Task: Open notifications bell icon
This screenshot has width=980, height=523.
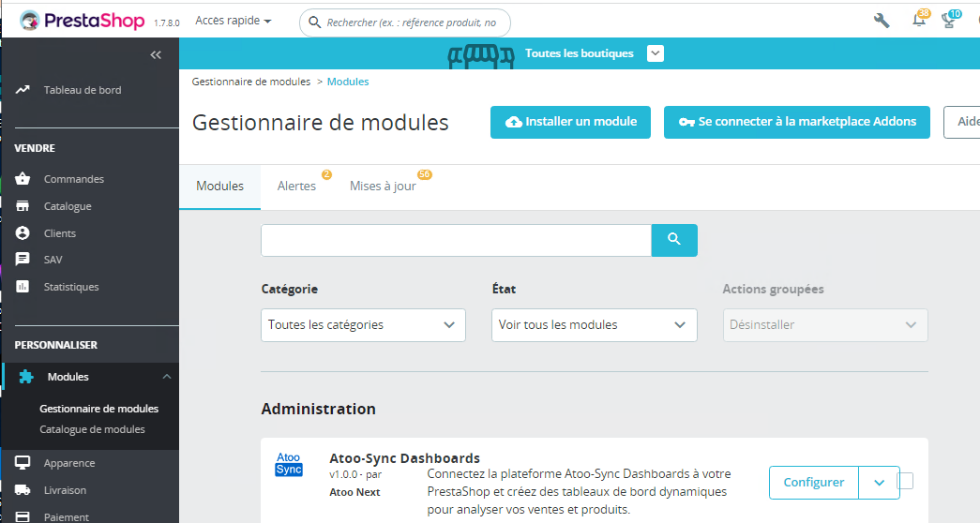Action: (x=918, y=21)
